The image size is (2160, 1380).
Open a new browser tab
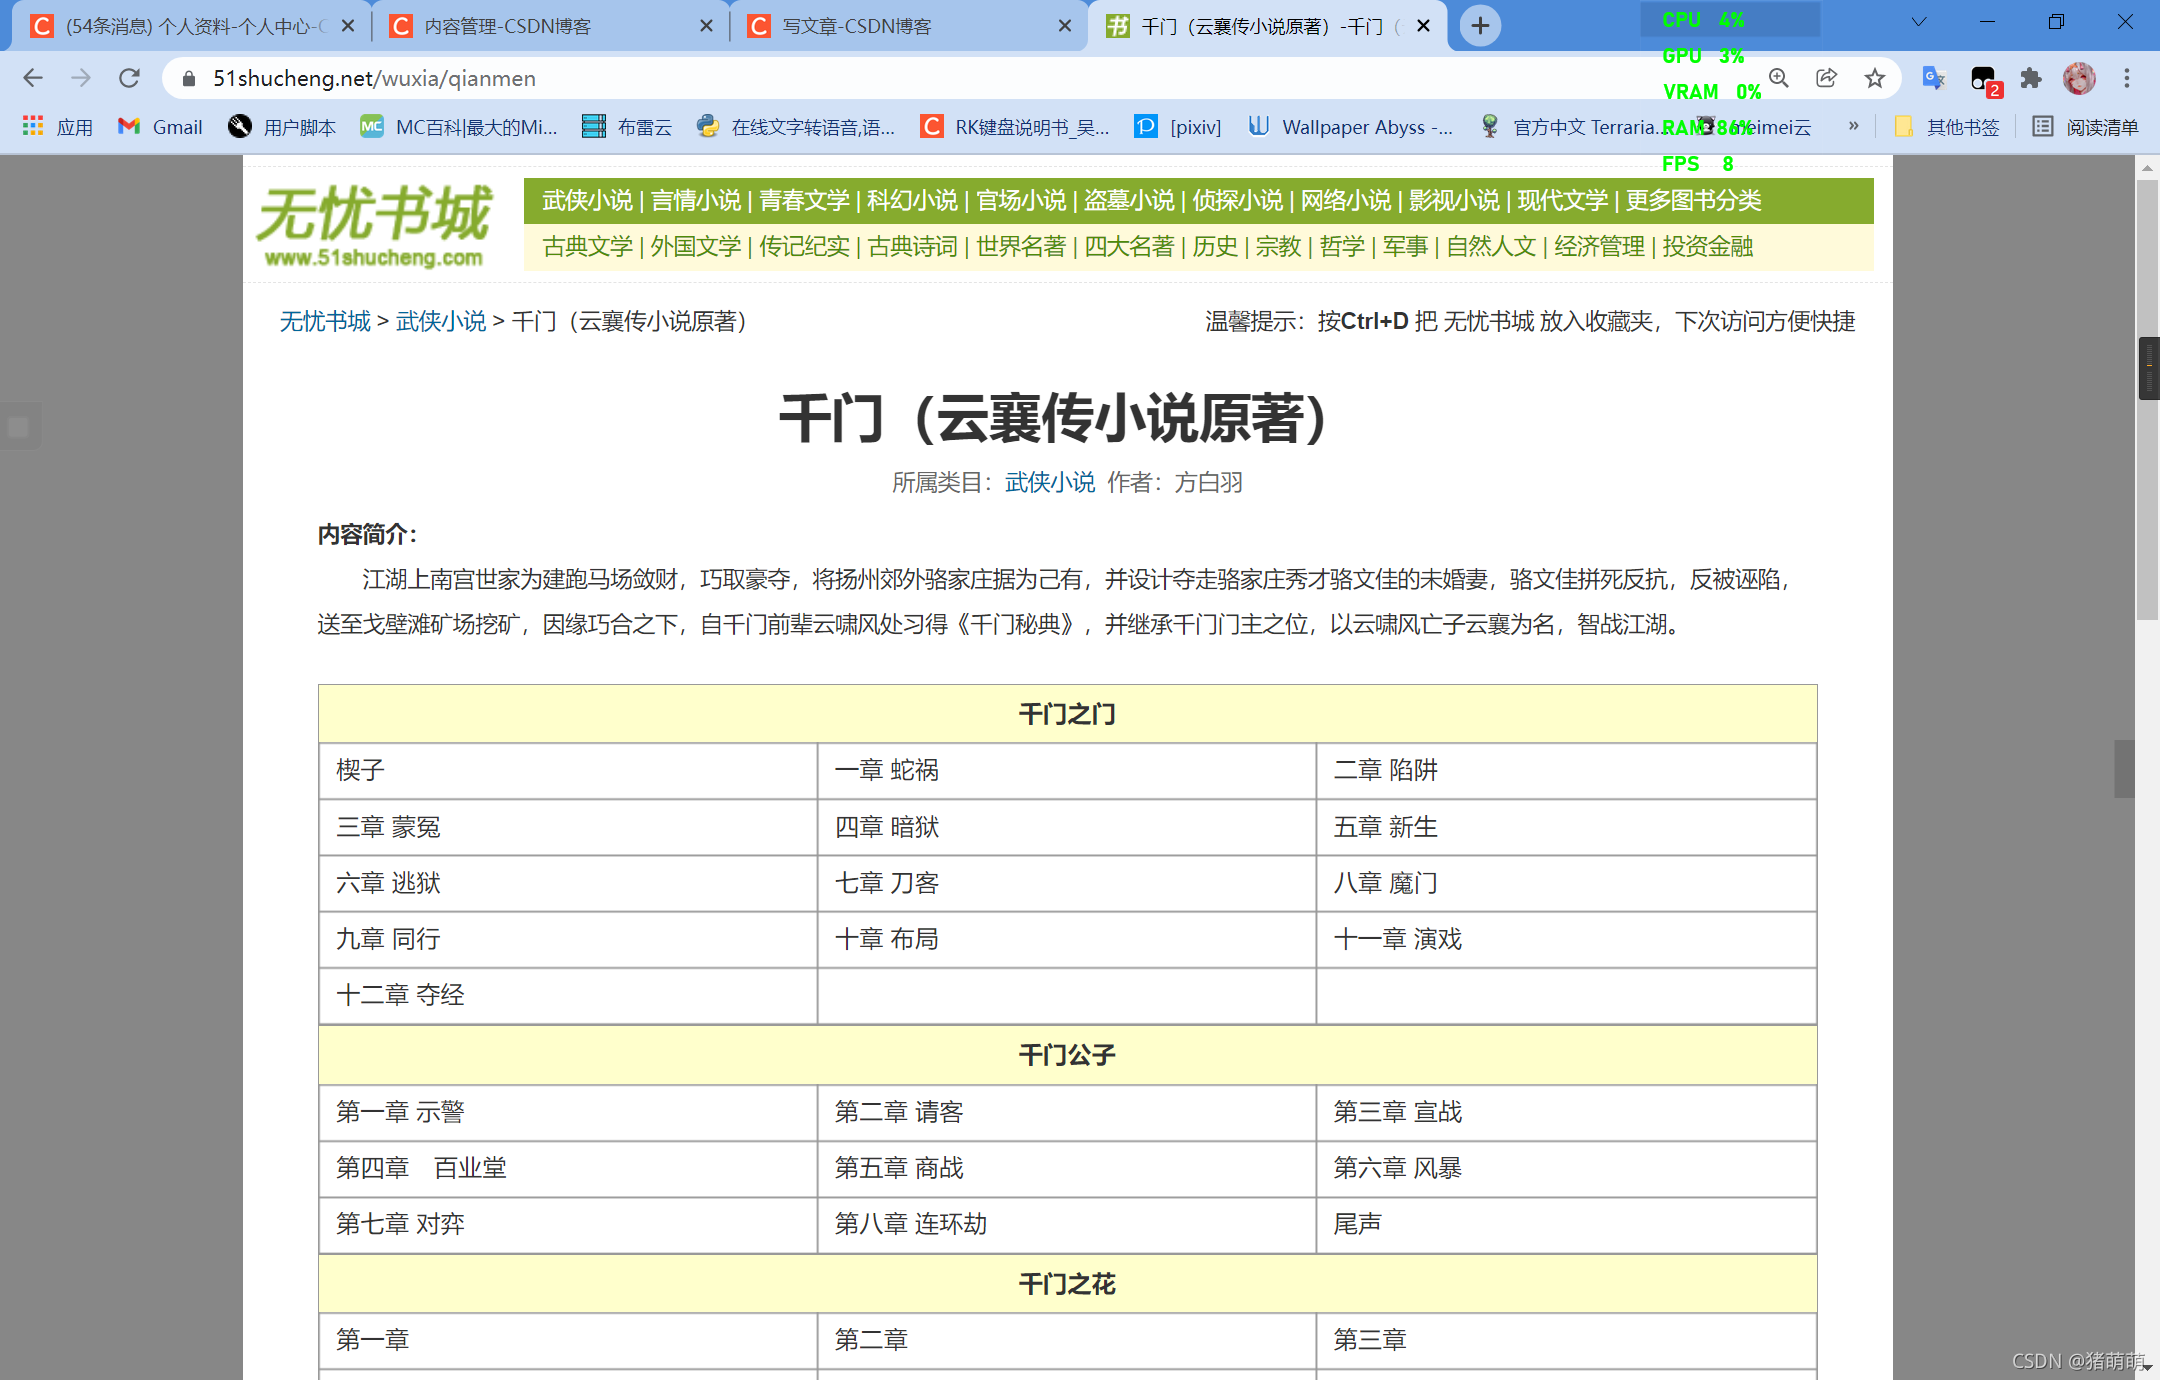coord(1480,26)
